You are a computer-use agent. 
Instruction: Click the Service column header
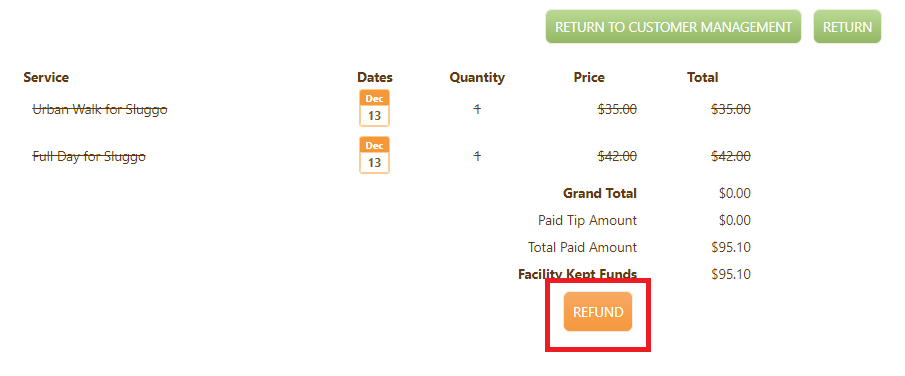click(x=46, y=77)
